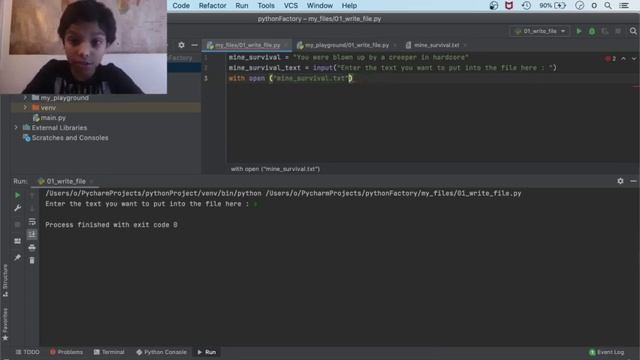Expand External Libraries node
The height and width of the screenshot is (360, 640).
(x=16, y=128)
